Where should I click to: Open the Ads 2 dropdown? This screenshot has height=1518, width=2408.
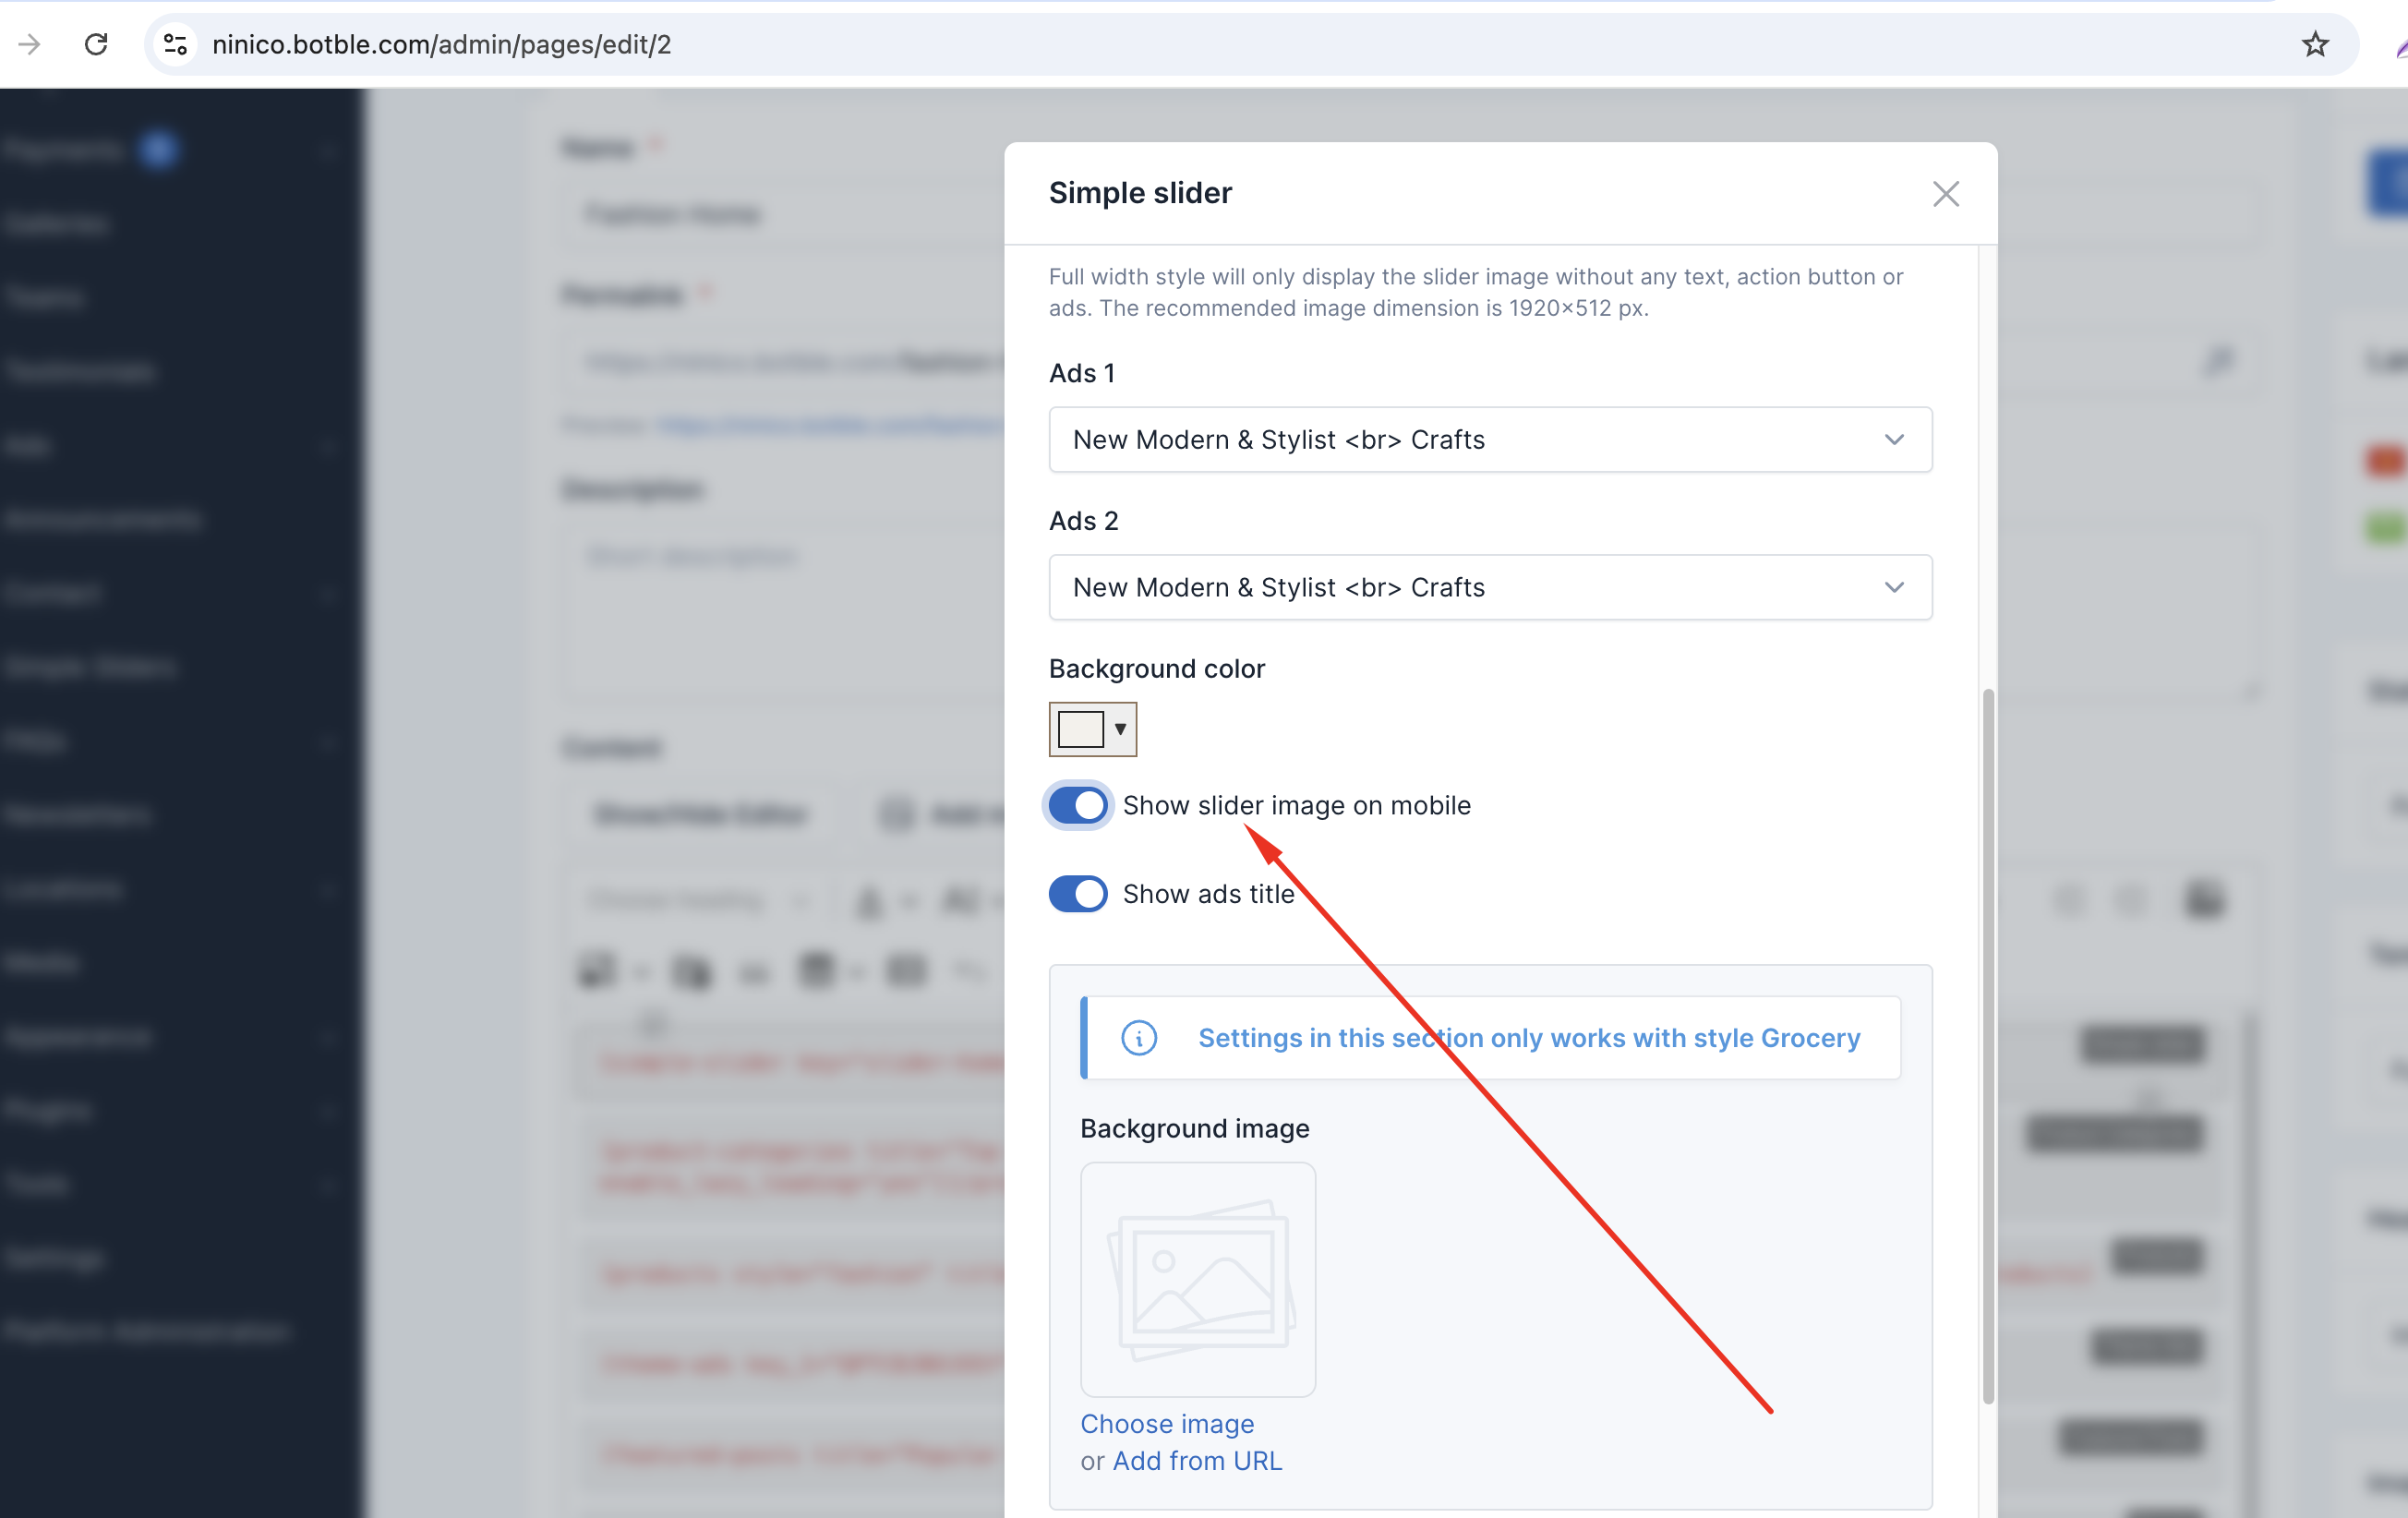(x=1490, y=587)
